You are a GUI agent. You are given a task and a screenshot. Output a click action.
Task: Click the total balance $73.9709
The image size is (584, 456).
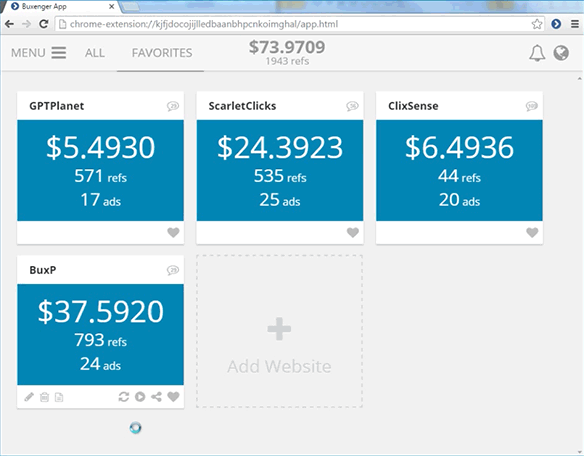click(x=287, y=47)
